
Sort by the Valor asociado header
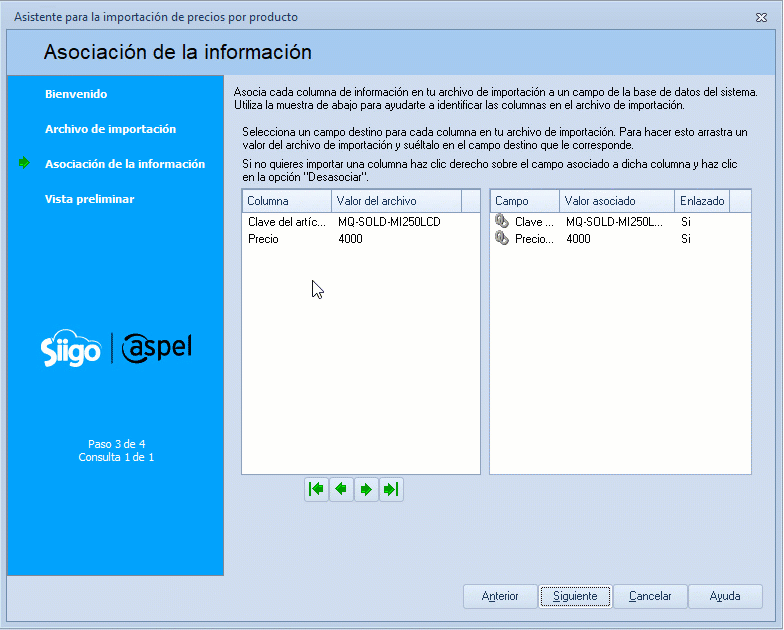coord(615,201)
